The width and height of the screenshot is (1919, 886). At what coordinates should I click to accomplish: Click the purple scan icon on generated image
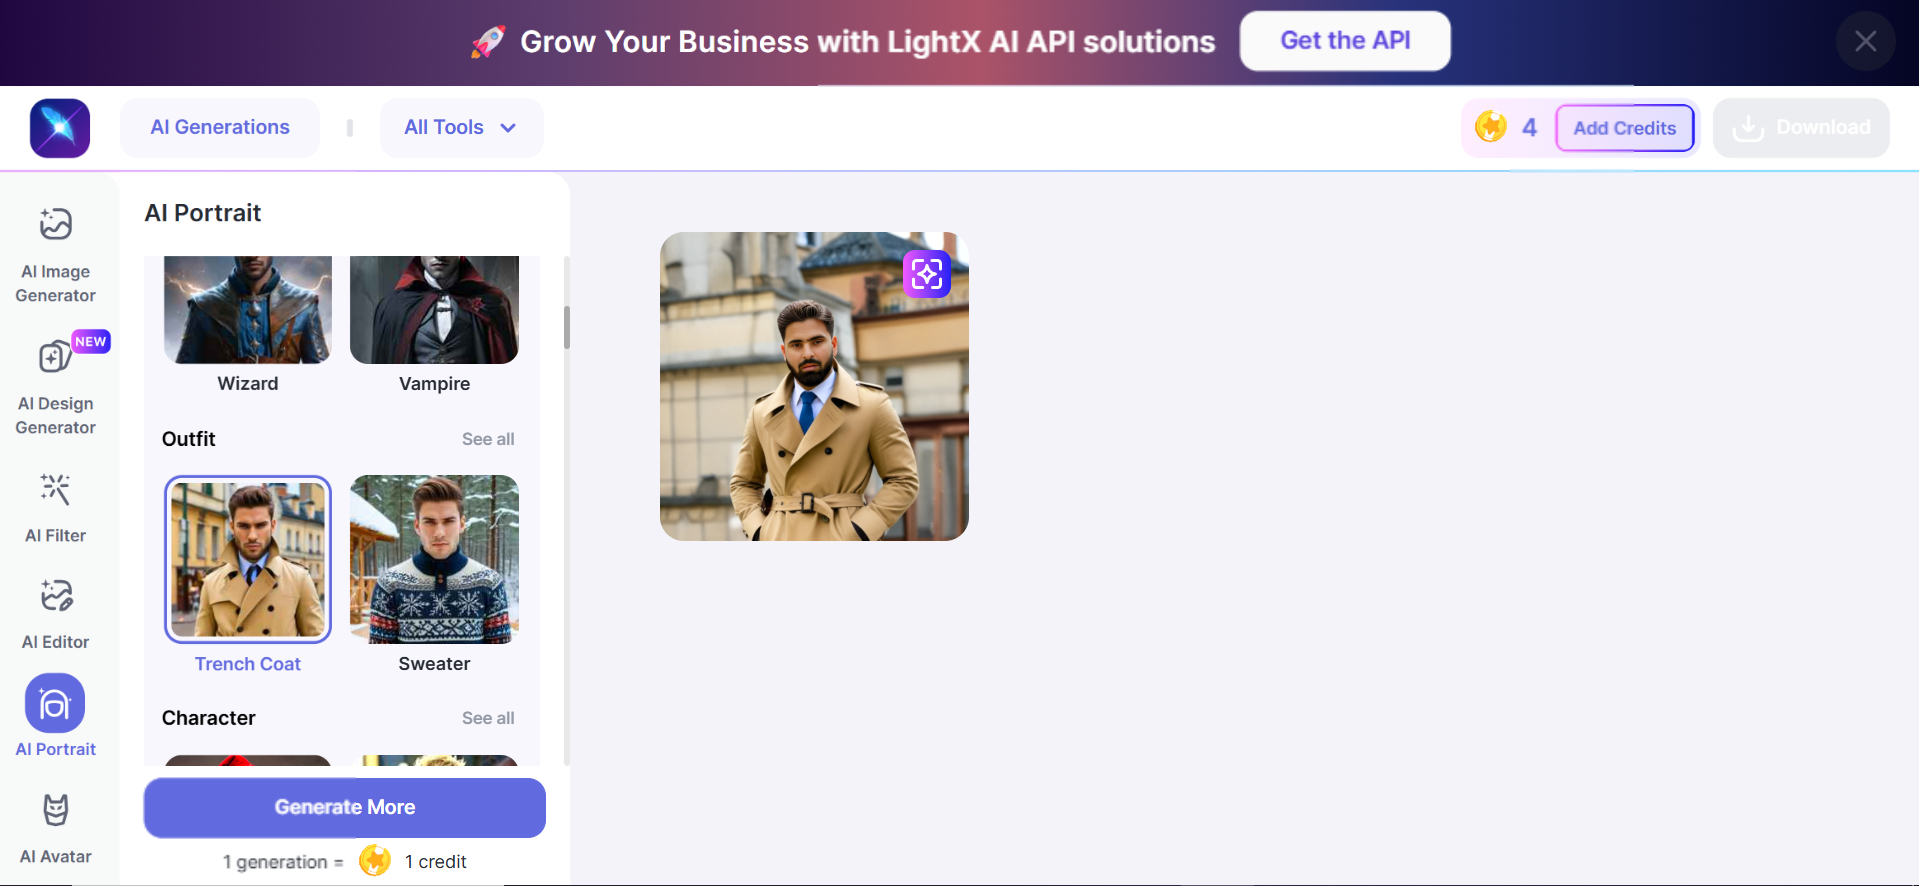click(x=926, y=274)
